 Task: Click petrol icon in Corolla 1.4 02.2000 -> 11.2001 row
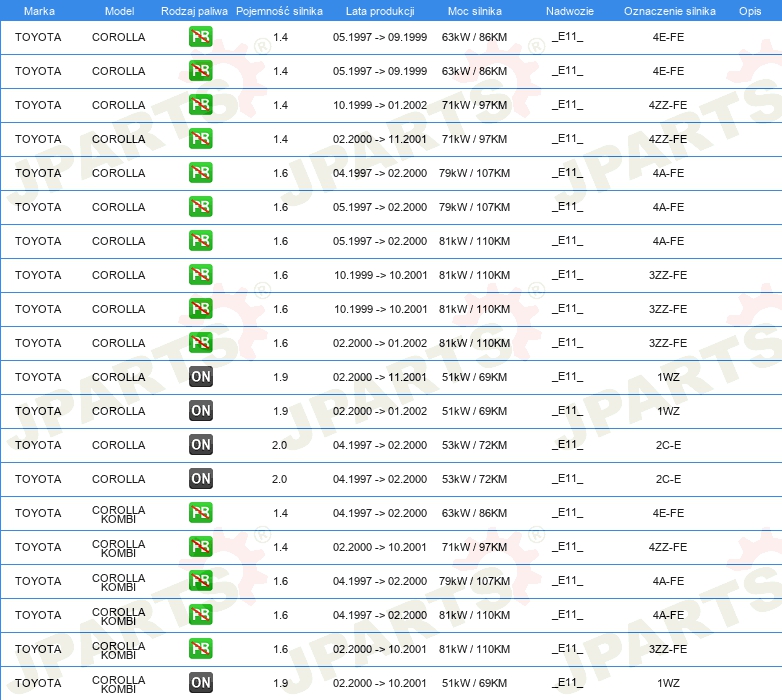(200, 139)
